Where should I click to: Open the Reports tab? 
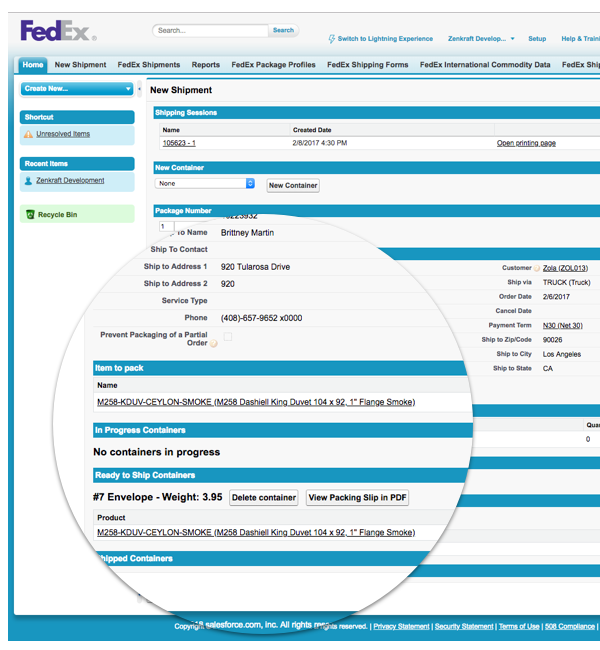click(x=206, y=65)
